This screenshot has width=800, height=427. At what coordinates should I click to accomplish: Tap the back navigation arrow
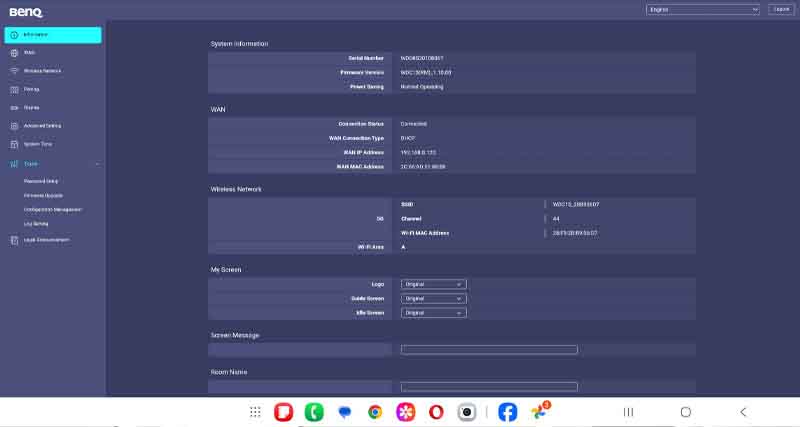coord(743,412)
